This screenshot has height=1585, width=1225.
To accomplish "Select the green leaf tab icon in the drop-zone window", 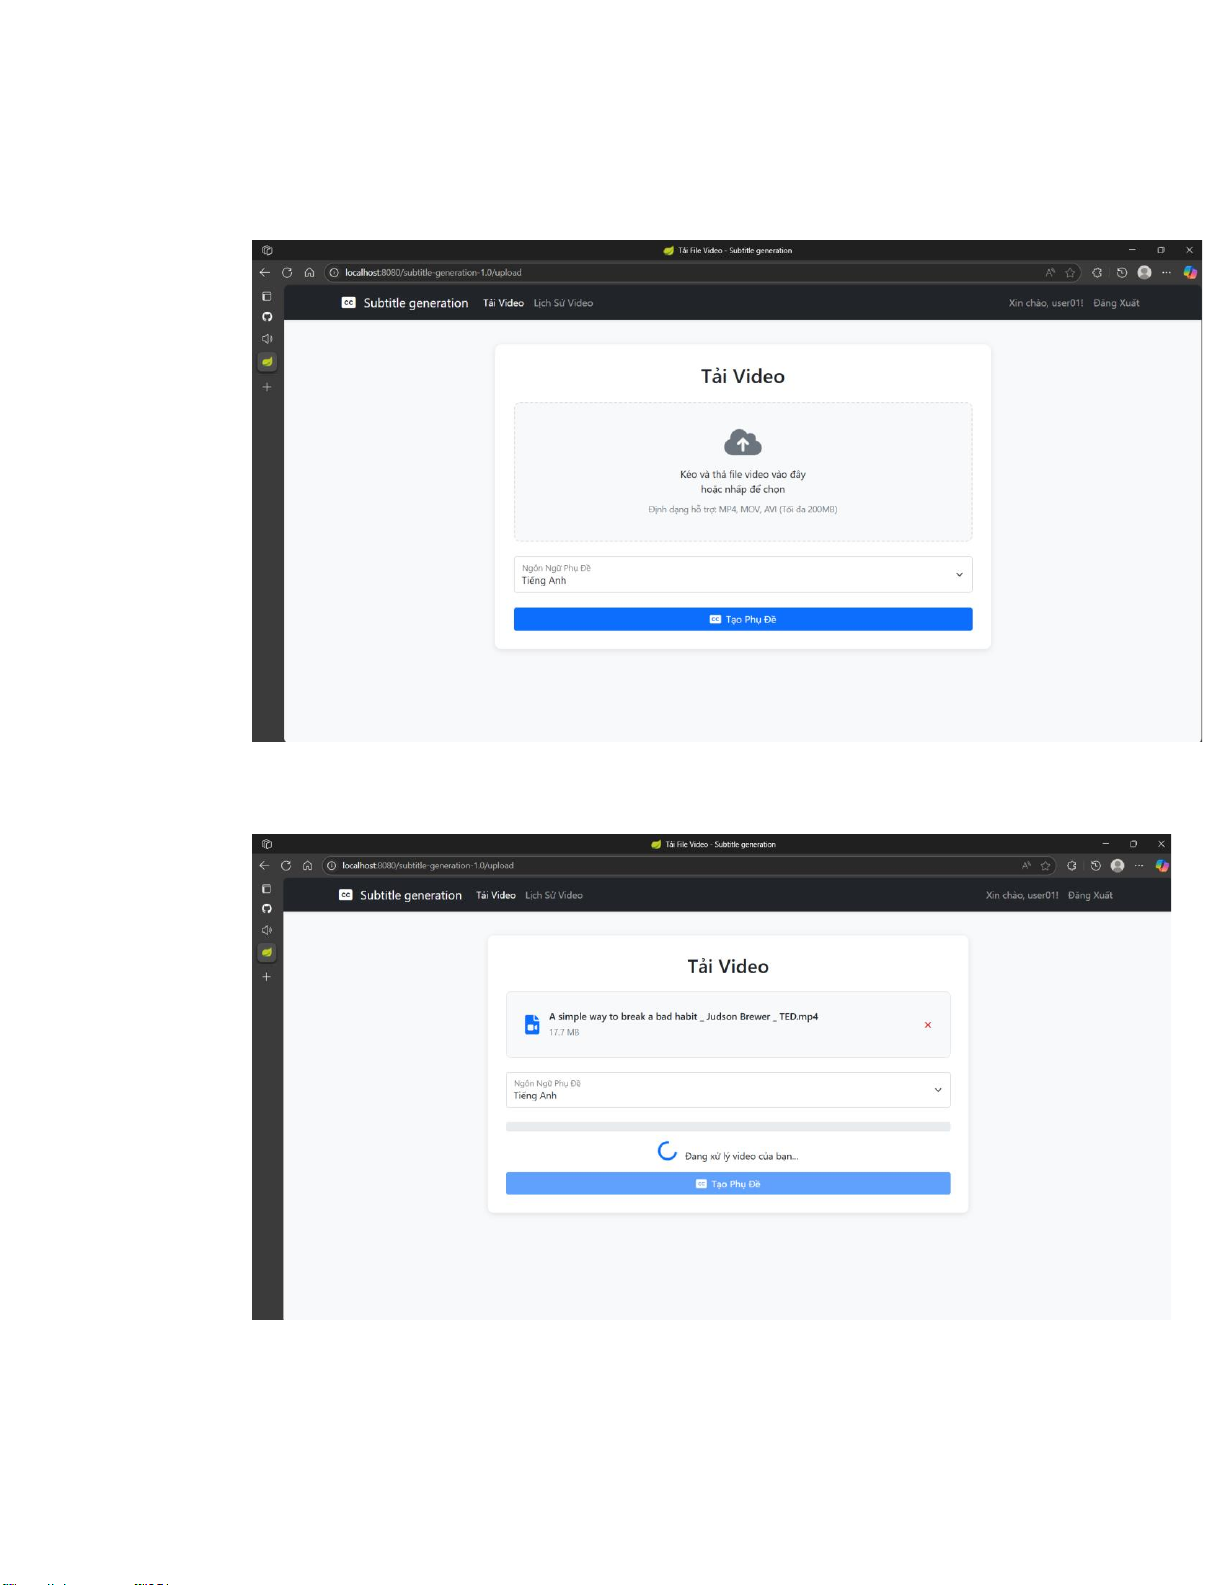I will coord(267,362).
